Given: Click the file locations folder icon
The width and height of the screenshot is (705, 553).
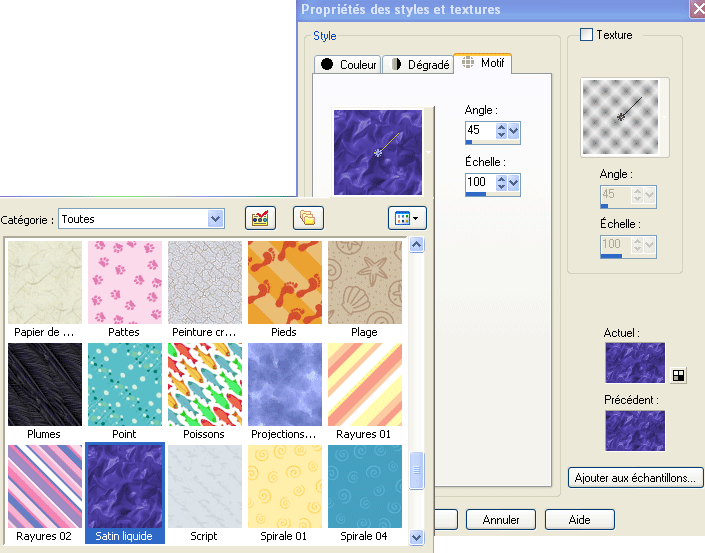Looking at the screenshot, I should (x=308, y=218).
